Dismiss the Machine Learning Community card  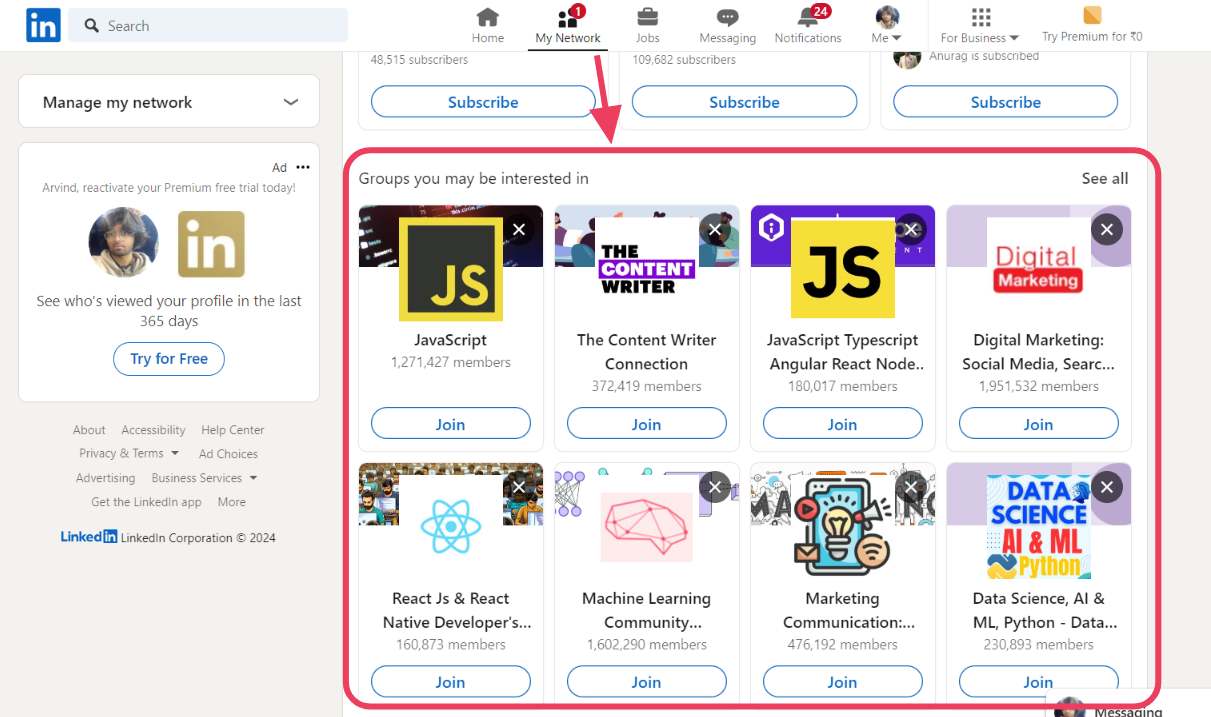click(x=714, y=487)
